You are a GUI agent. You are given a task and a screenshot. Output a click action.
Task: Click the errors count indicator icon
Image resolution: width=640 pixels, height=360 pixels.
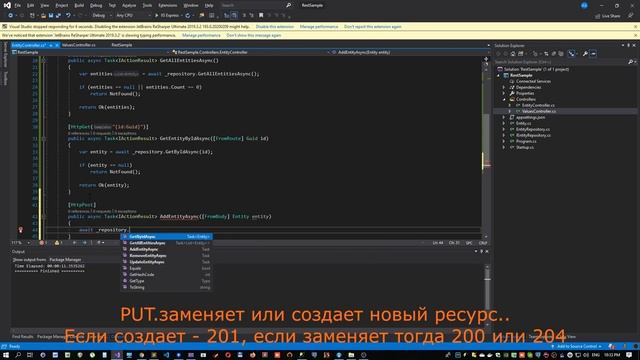(43, 243)
